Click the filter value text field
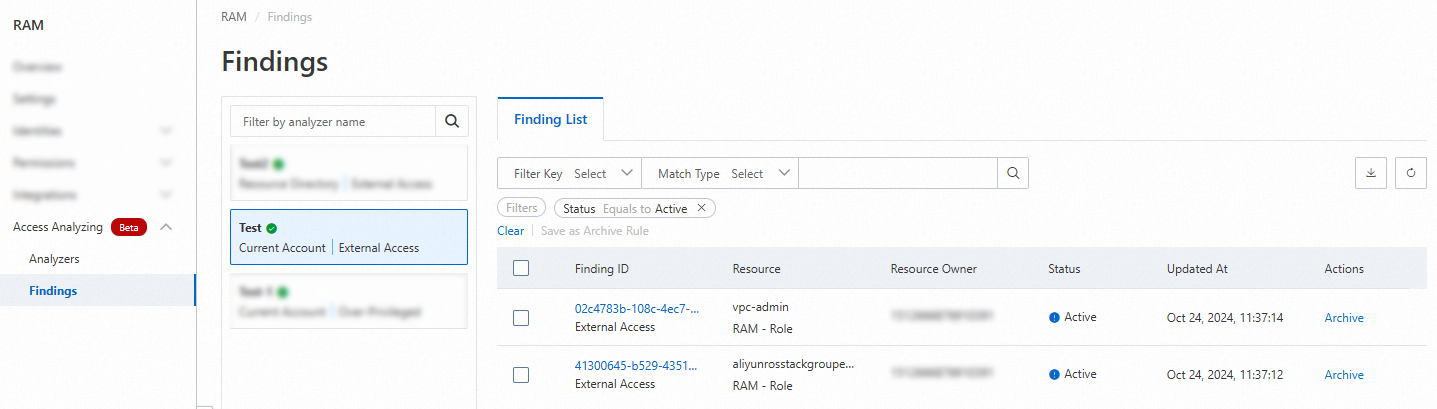This screenshot has width=1437, height=409. (898, 173)
